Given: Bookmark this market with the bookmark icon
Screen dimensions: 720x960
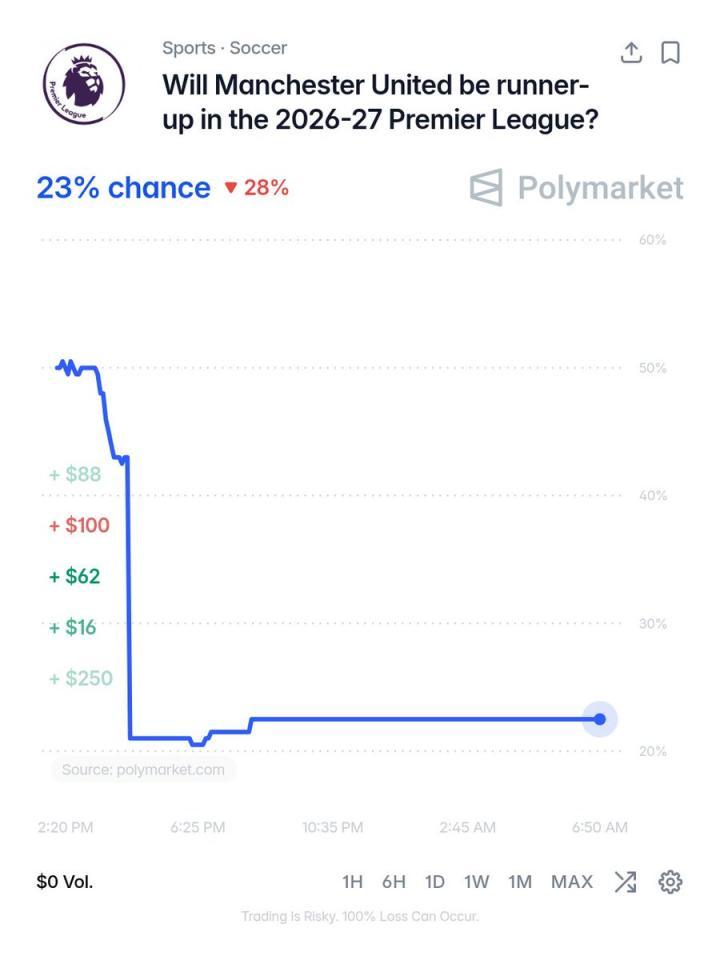Looking at the screenshot, I should [670, 53].
